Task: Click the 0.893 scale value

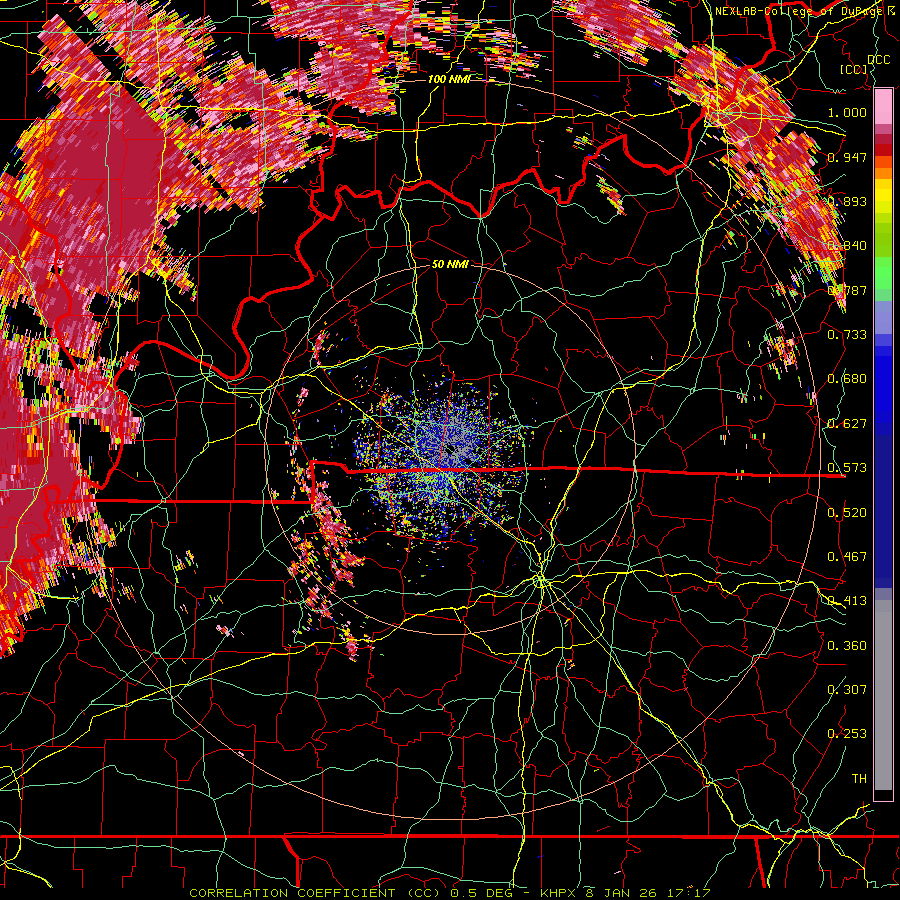Action: (847, 201)
